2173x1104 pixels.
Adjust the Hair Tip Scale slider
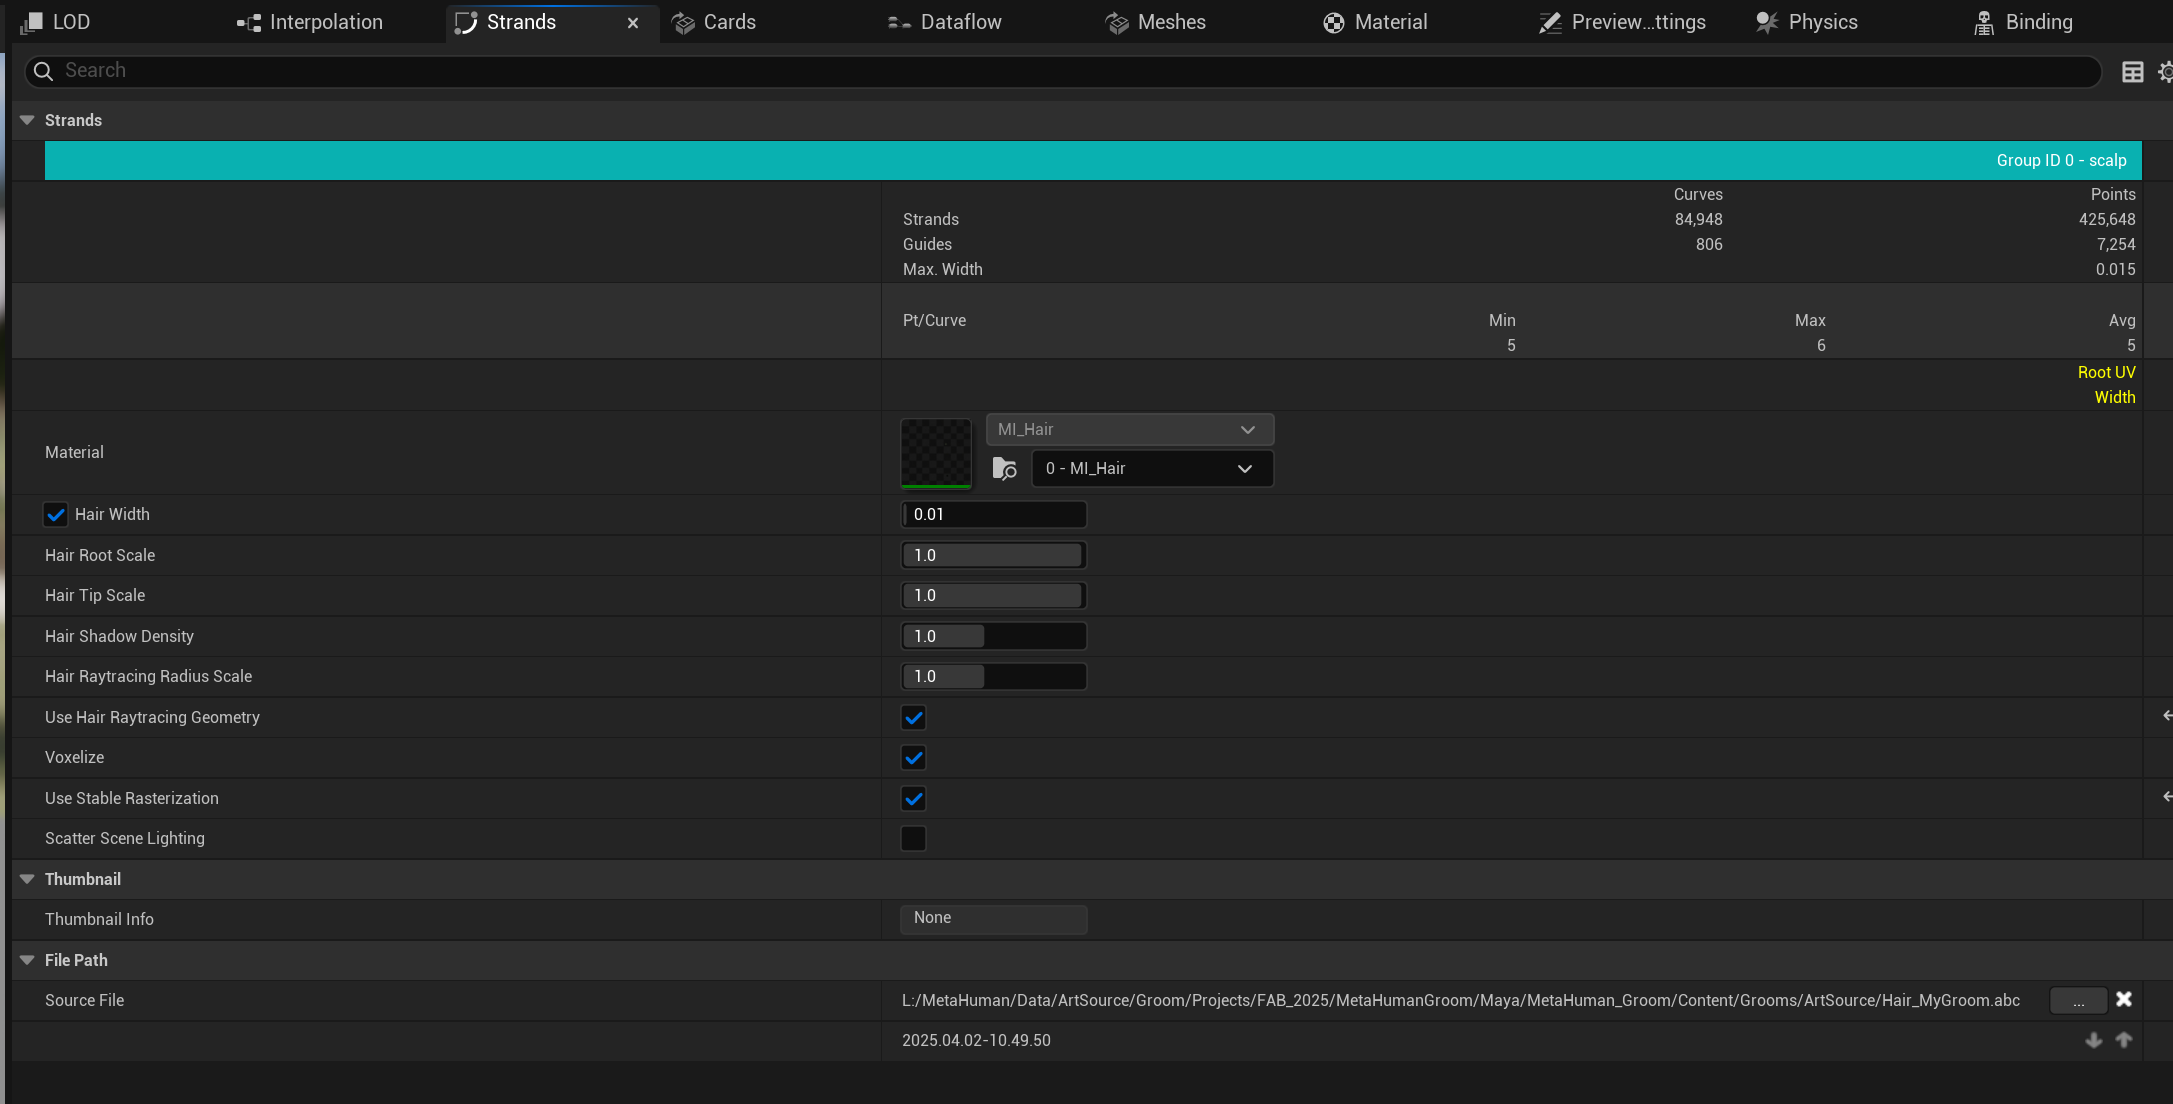(x=994, y=596)
